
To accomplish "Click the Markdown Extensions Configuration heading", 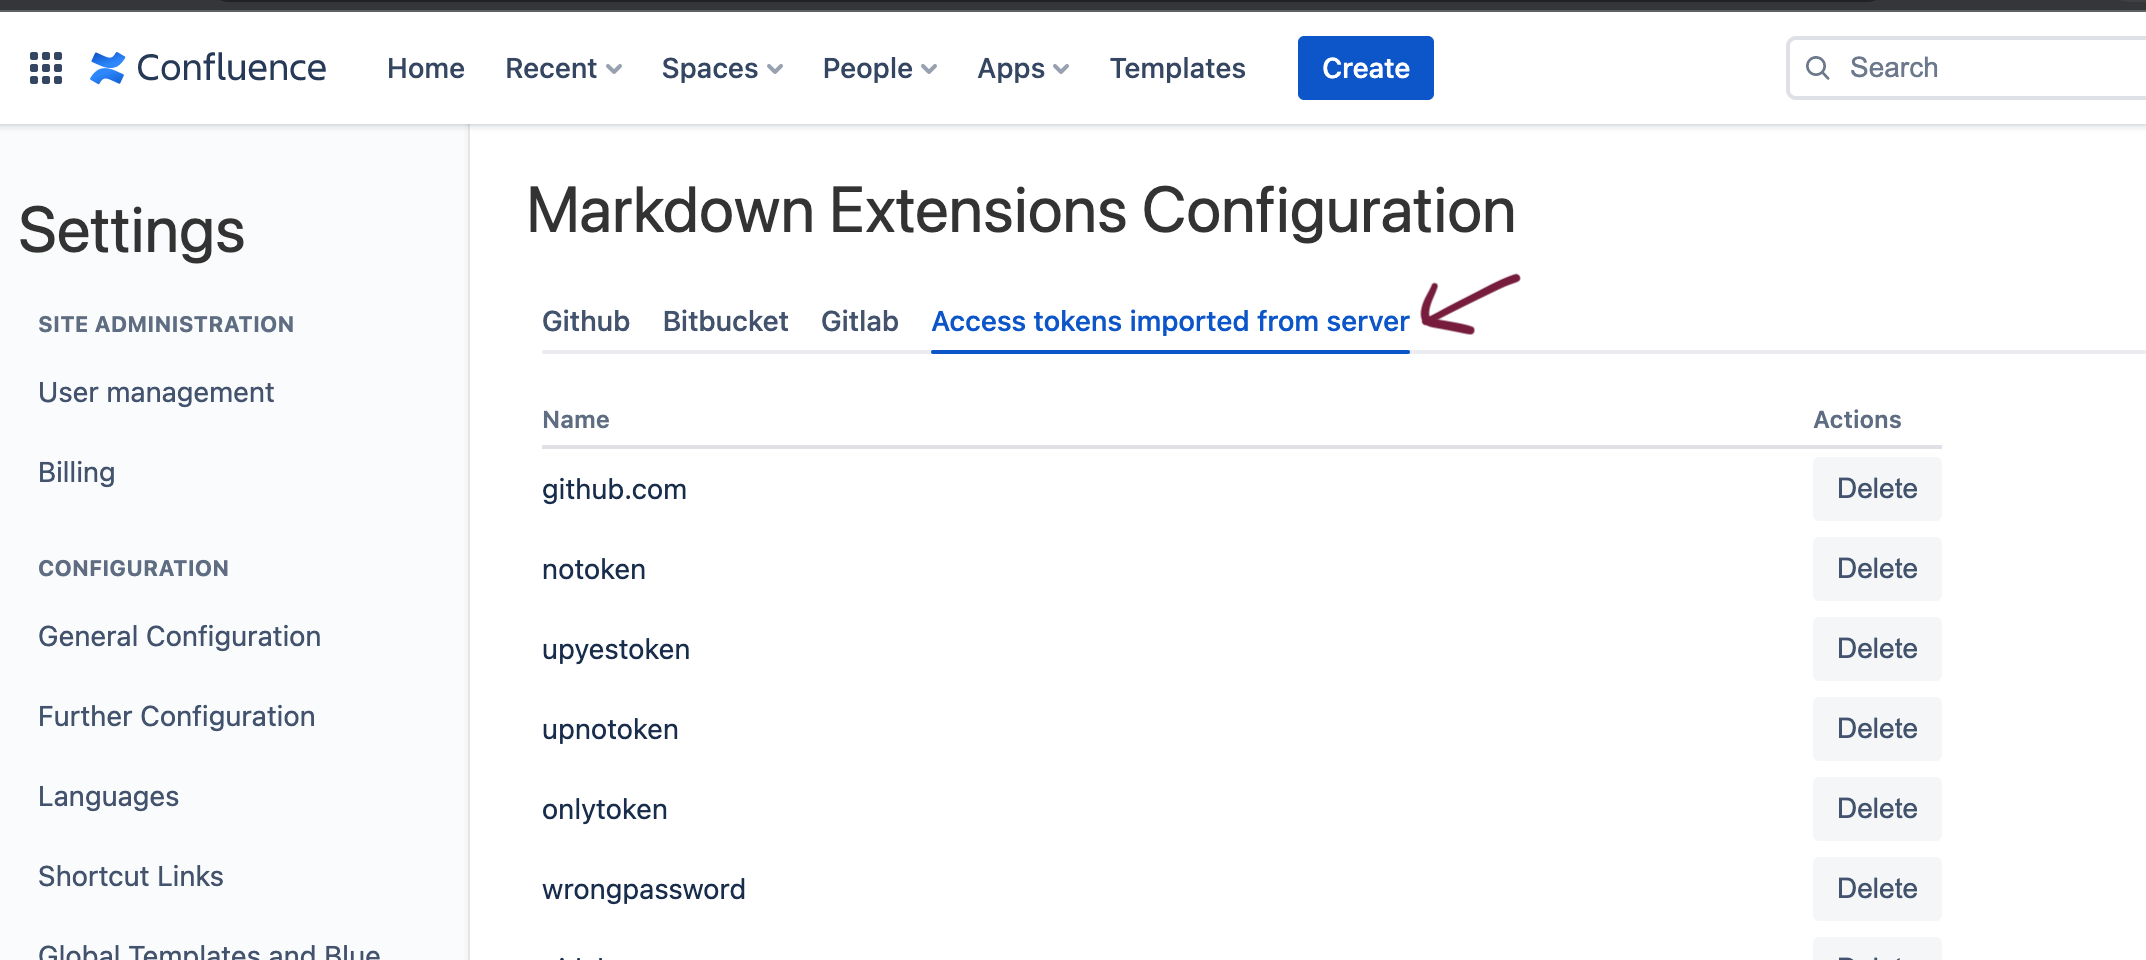I will point(1021,211).
